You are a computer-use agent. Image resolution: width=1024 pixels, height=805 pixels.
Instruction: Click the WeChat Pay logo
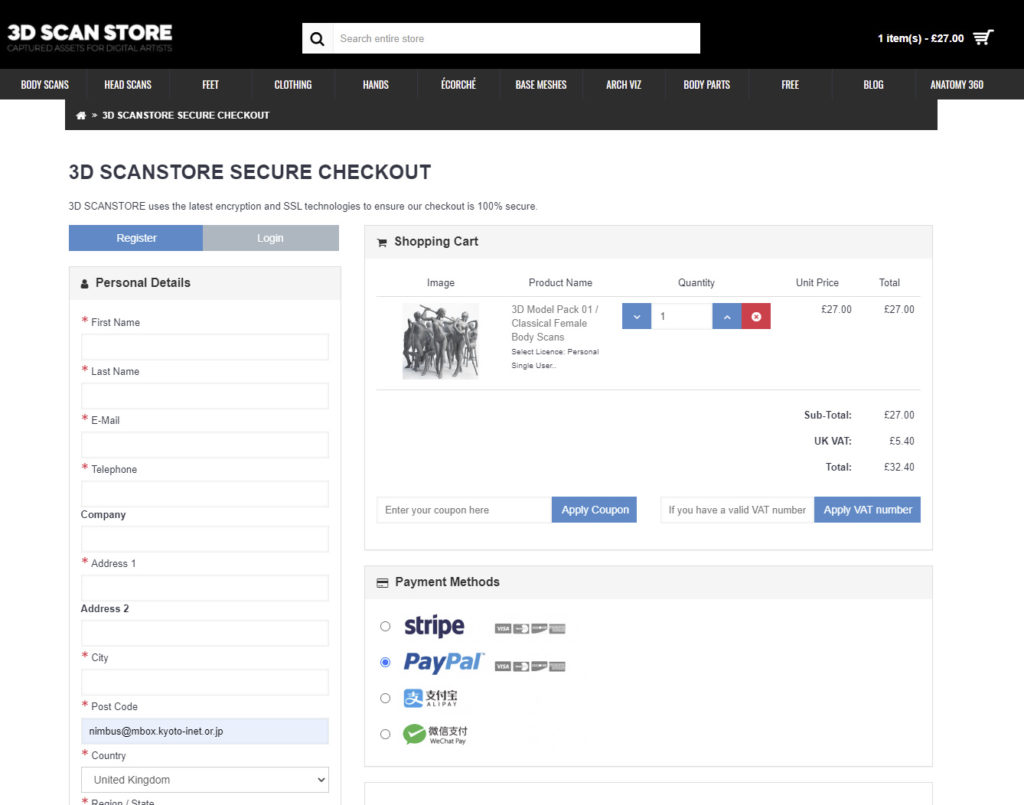(x=435, y=734)
